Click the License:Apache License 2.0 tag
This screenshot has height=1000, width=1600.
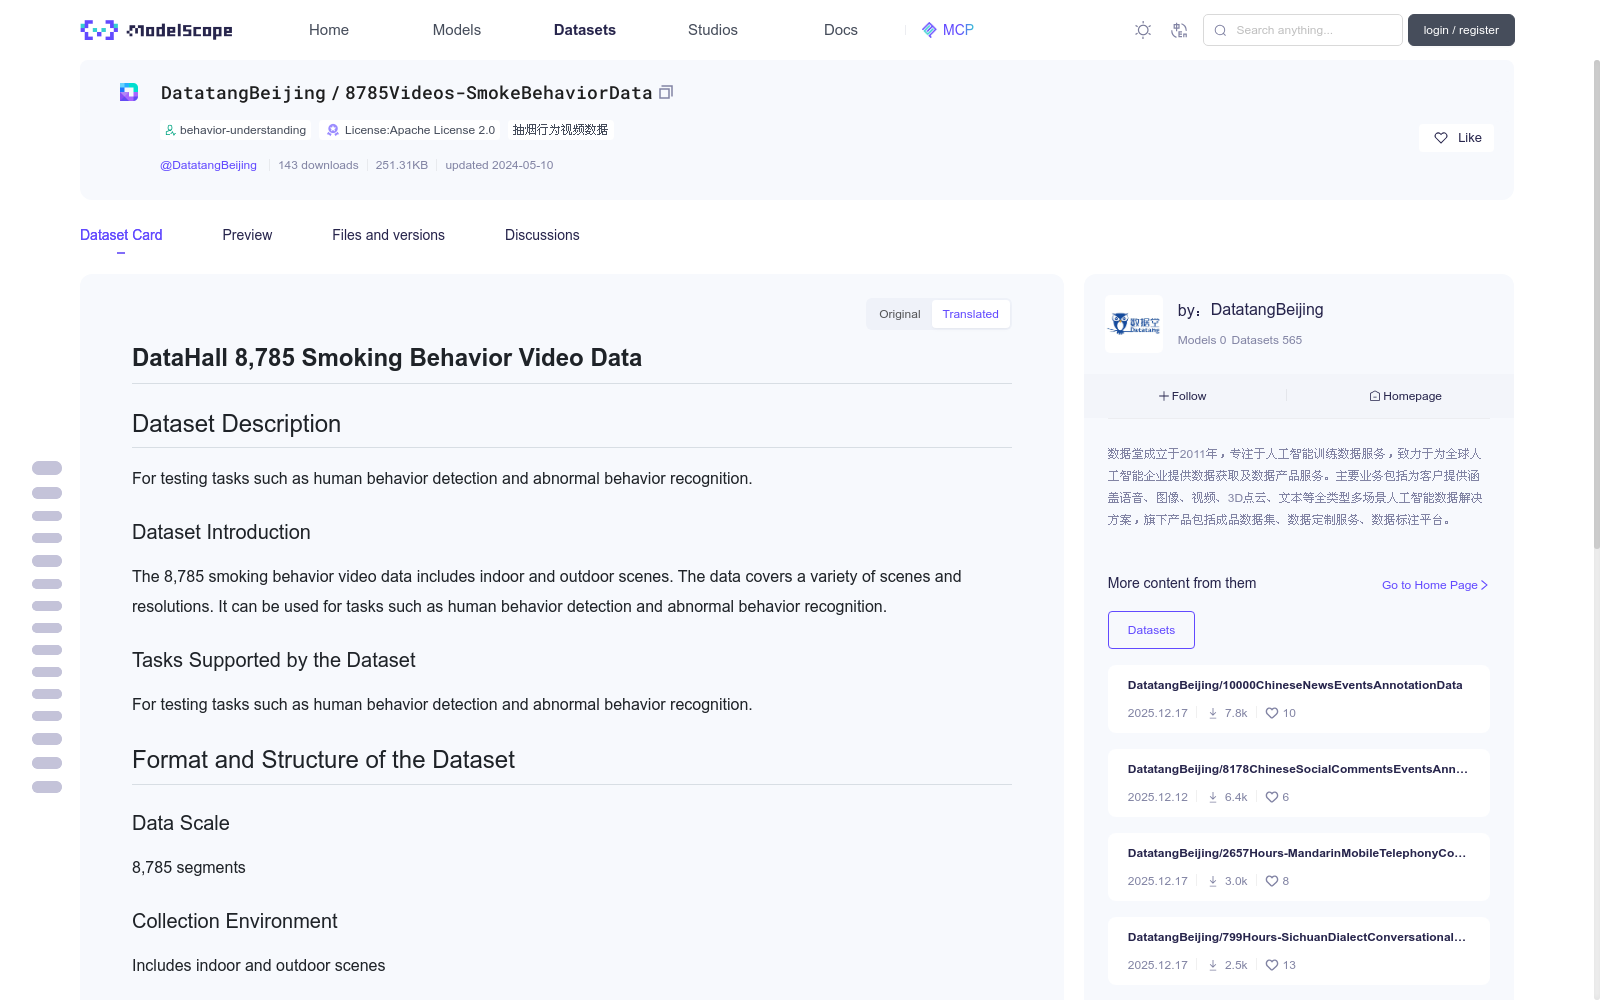coord(411,130)
